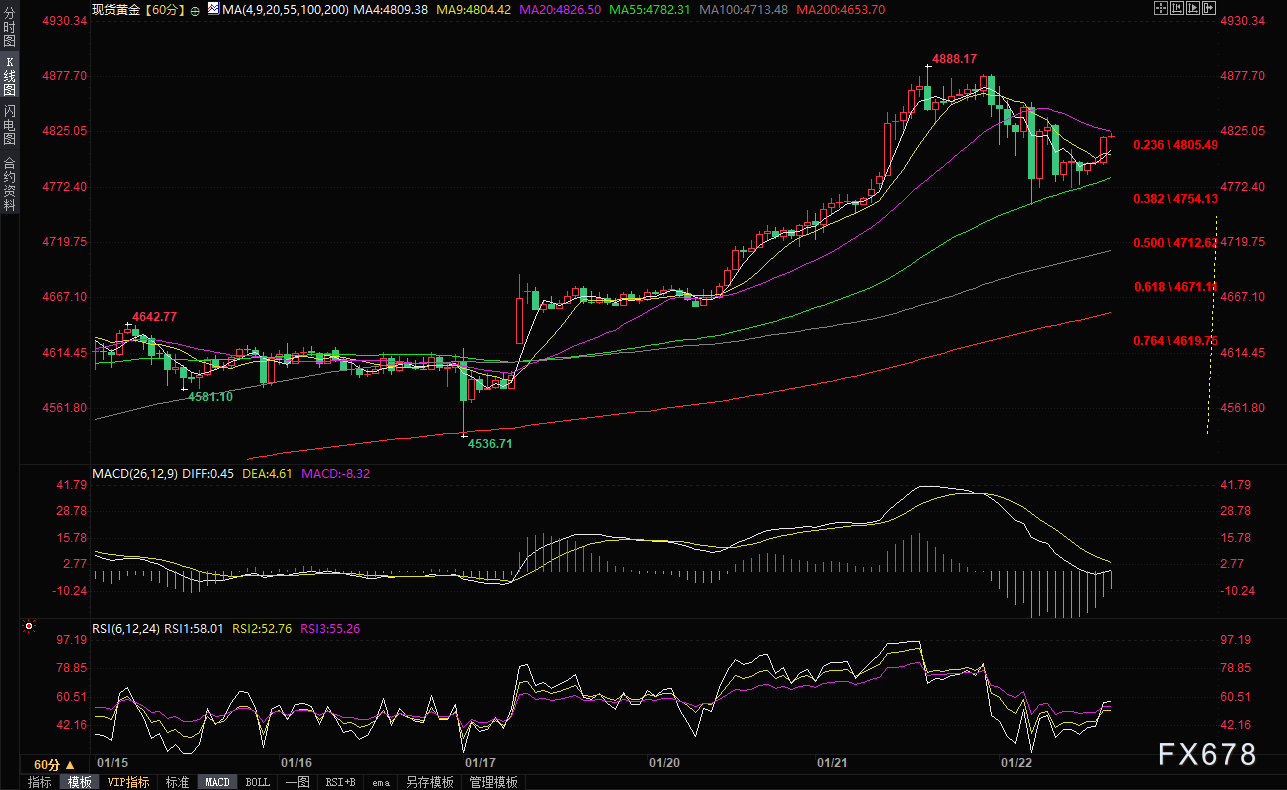Click the 4642.77 price label

click(x=154, y=316)
